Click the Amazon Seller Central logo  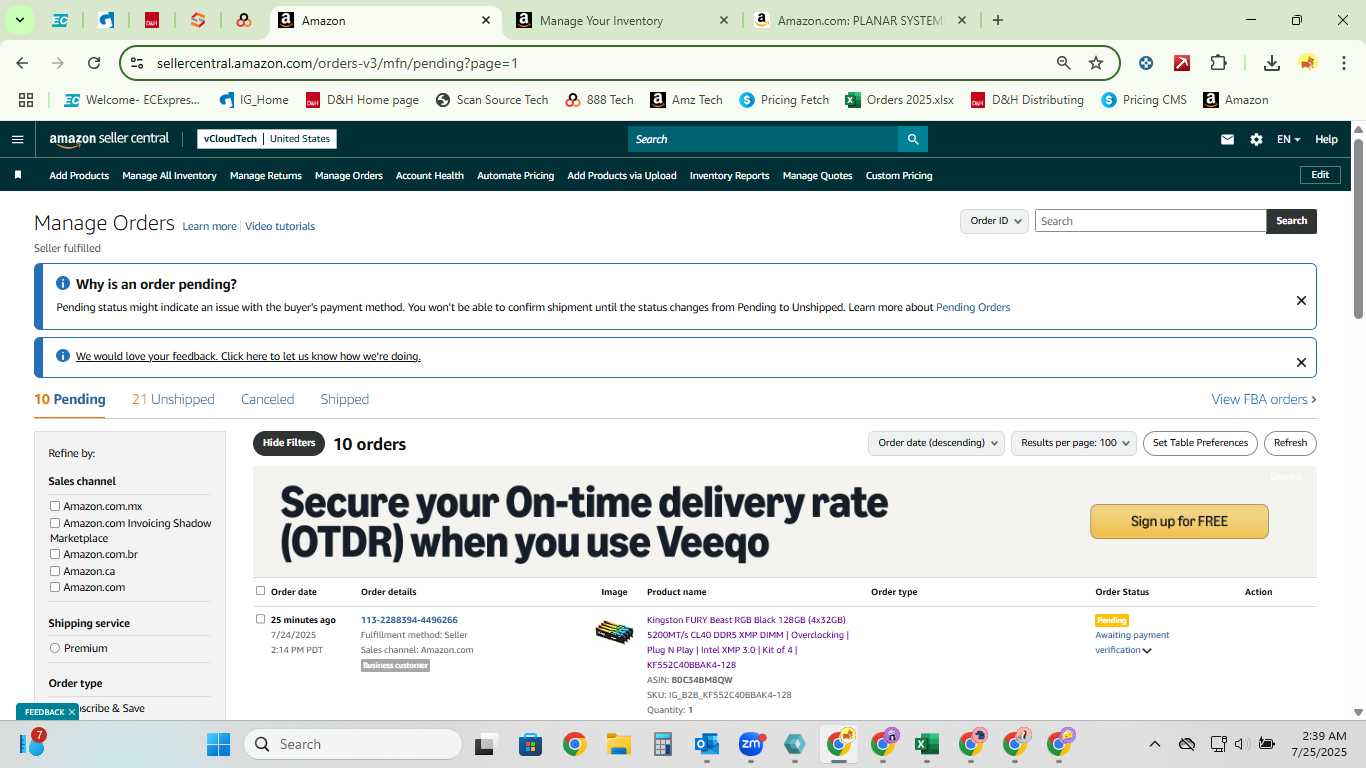109,139
